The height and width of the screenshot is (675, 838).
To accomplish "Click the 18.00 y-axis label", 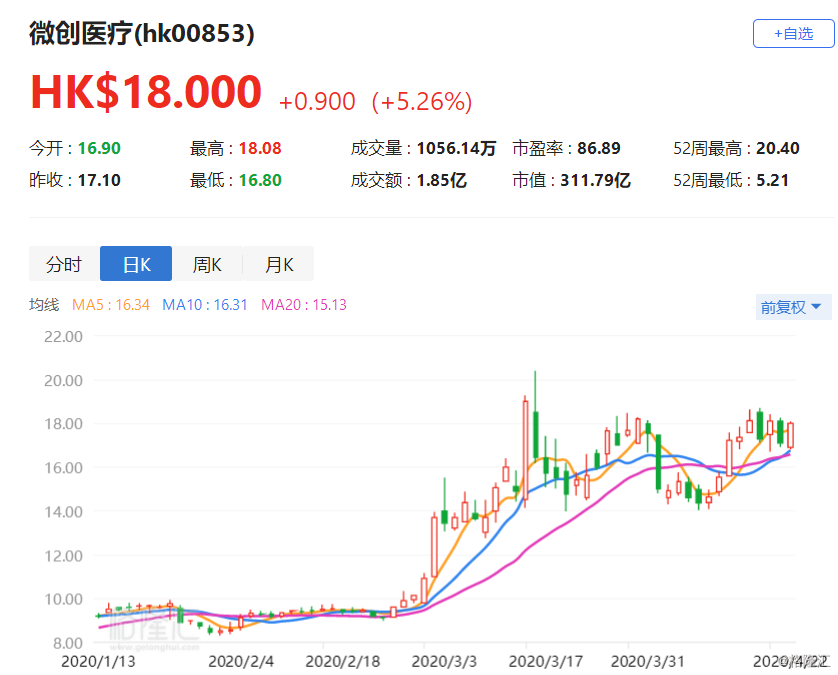I will point(63,424).
